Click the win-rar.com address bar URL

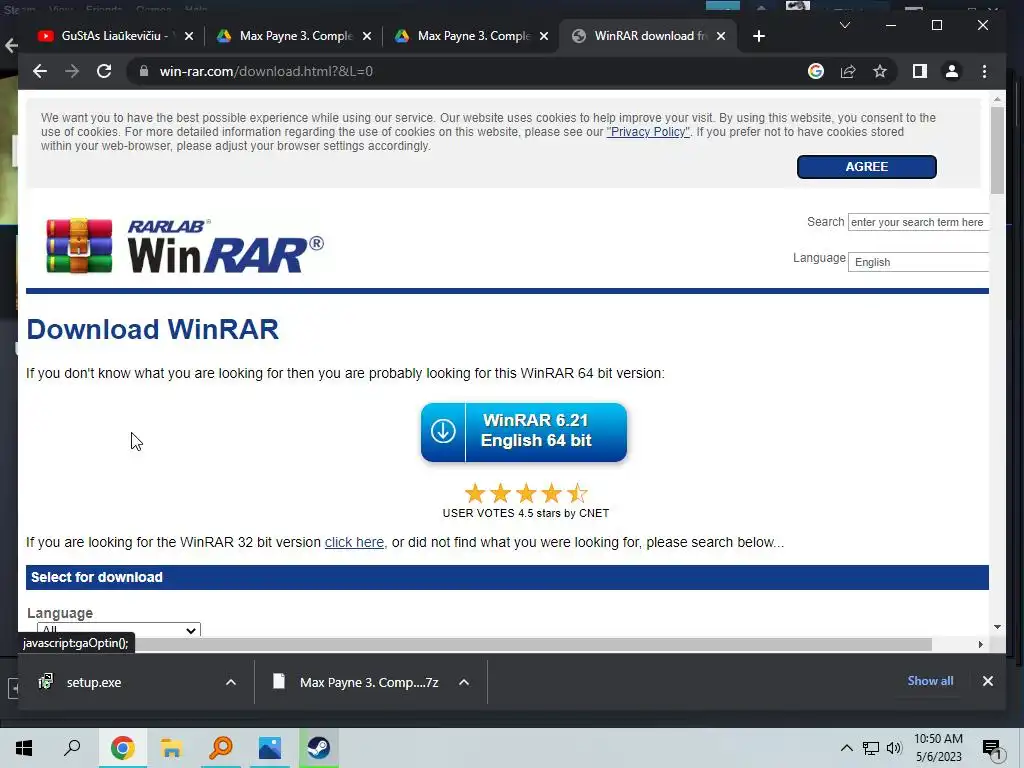[x=266, y=71]
